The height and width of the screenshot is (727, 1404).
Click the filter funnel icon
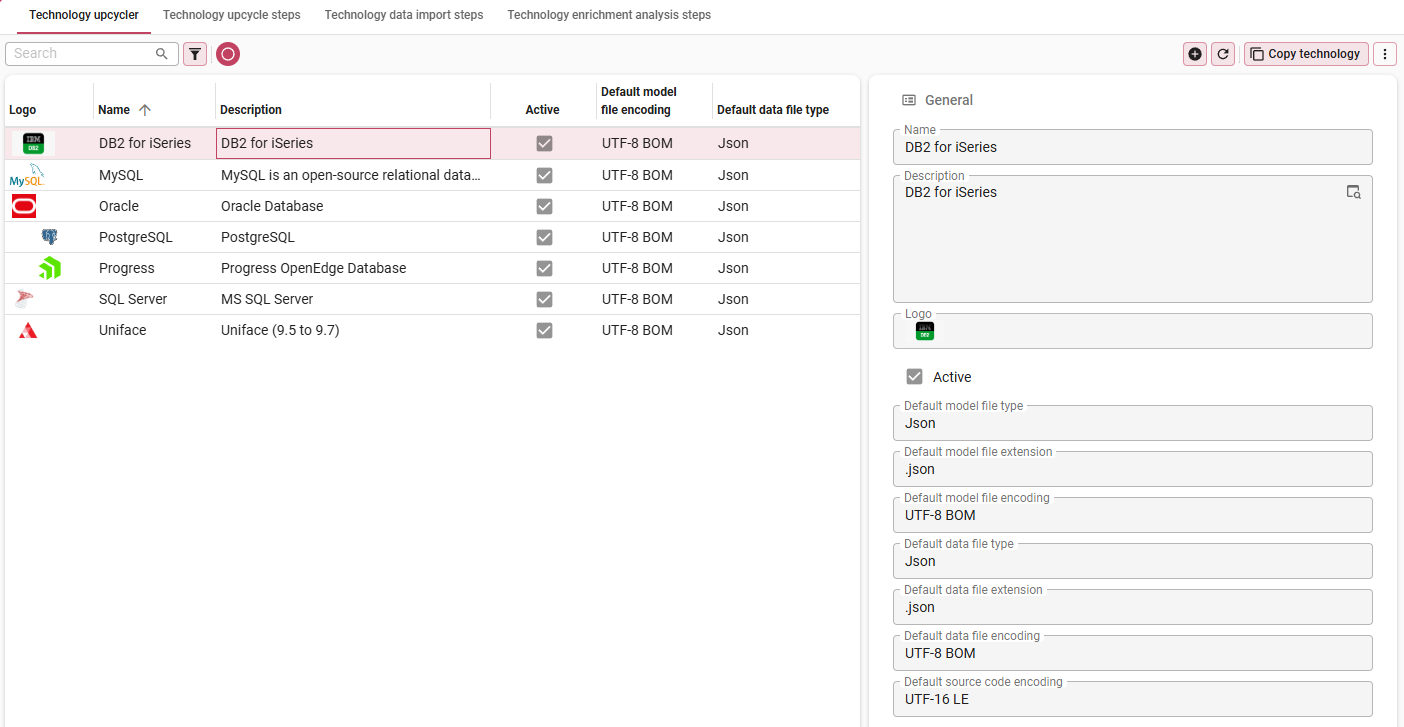point(195,54)
